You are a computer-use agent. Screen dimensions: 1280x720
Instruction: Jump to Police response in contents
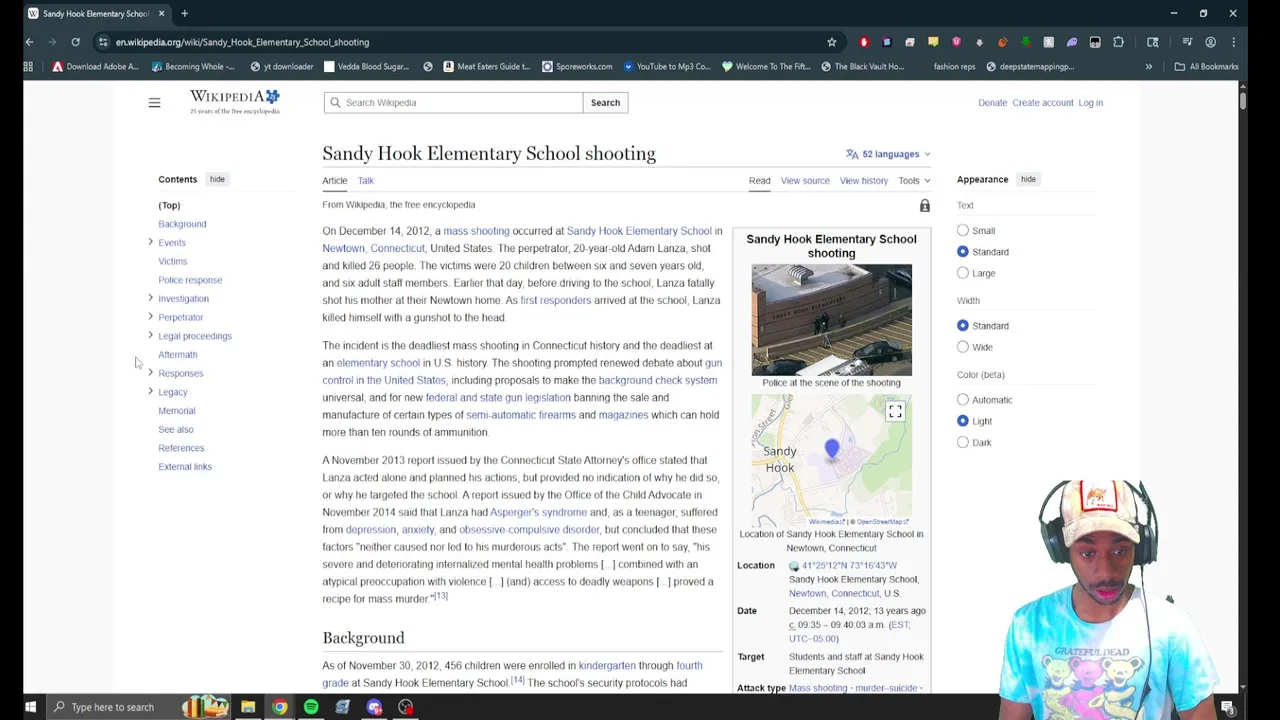click(190, 280)
